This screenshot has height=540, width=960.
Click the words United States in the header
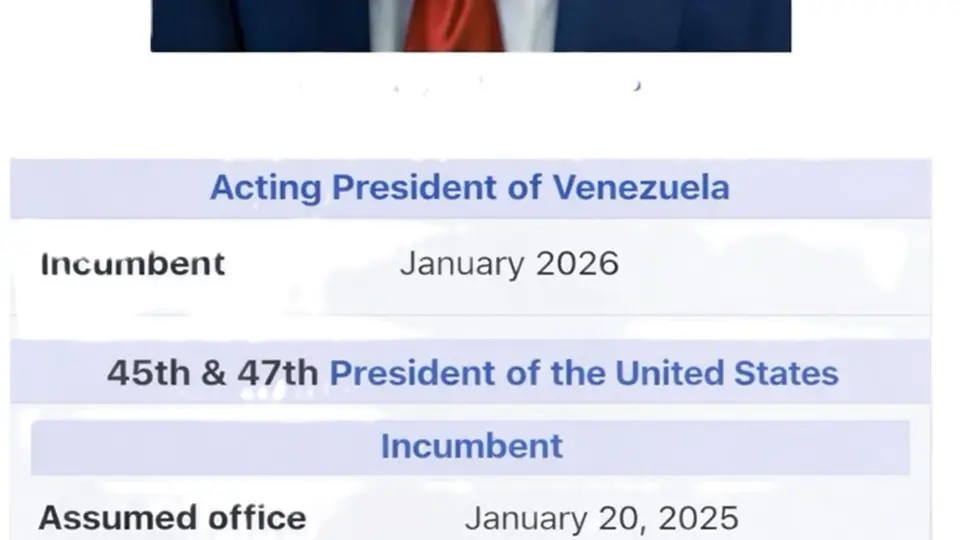[x=726, y=373]
